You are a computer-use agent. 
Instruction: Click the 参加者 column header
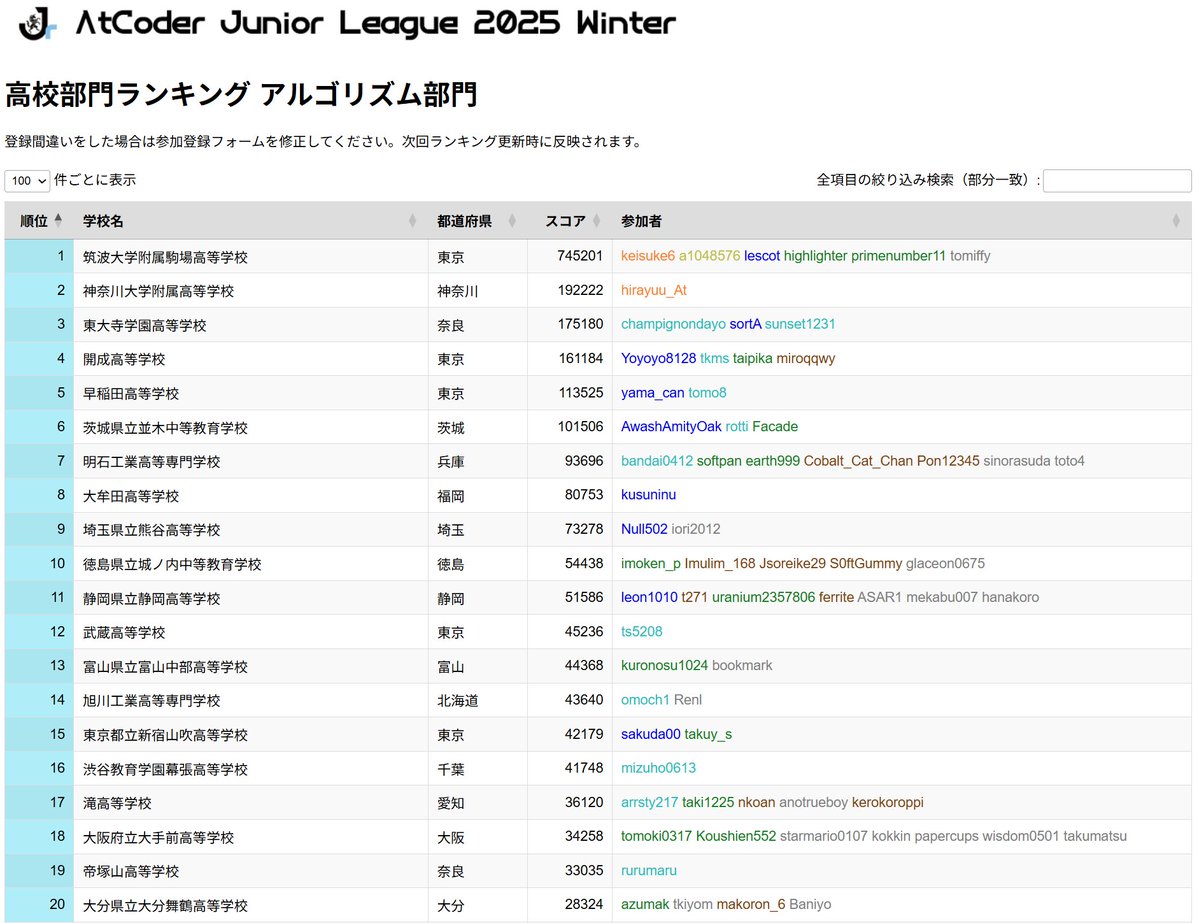[902, 221]
